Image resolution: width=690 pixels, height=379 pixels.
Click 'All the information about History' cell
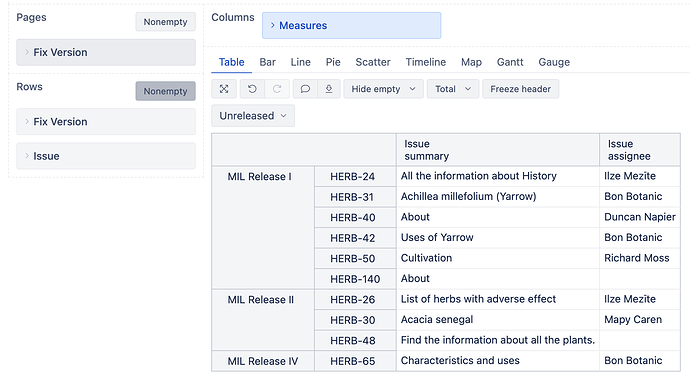coord(498,176)
